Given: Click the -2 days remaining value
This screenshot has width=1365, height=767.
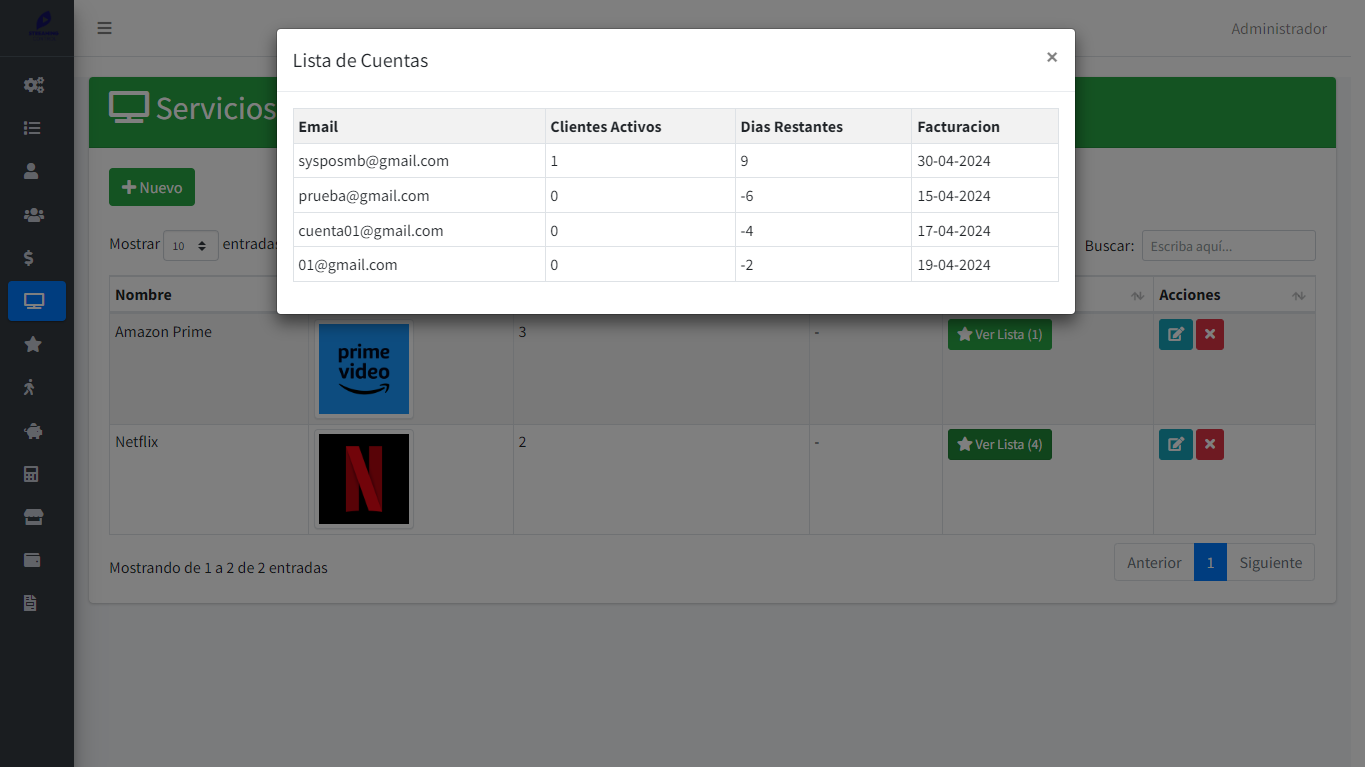Looking at the screenshot, I should click(x=747, y=265).
